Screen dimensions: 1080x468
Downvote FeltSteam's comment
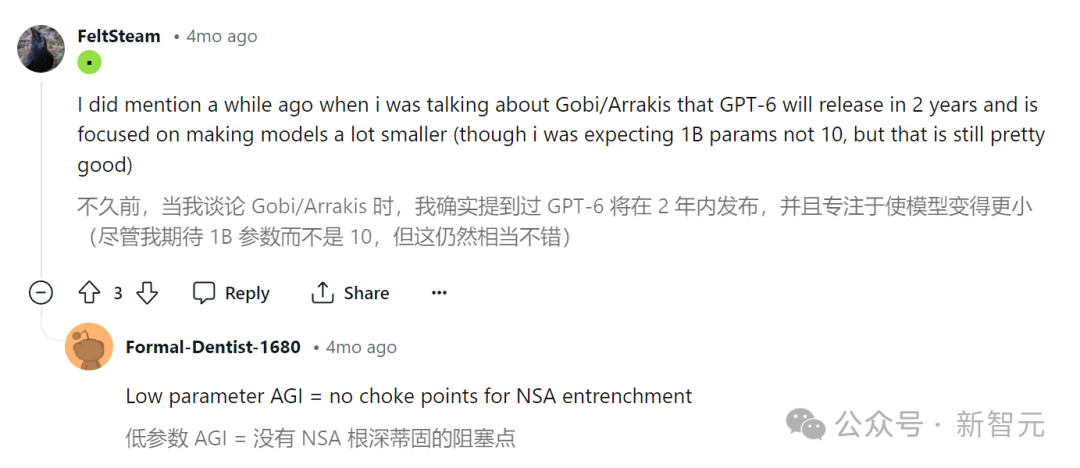(147, 293)
